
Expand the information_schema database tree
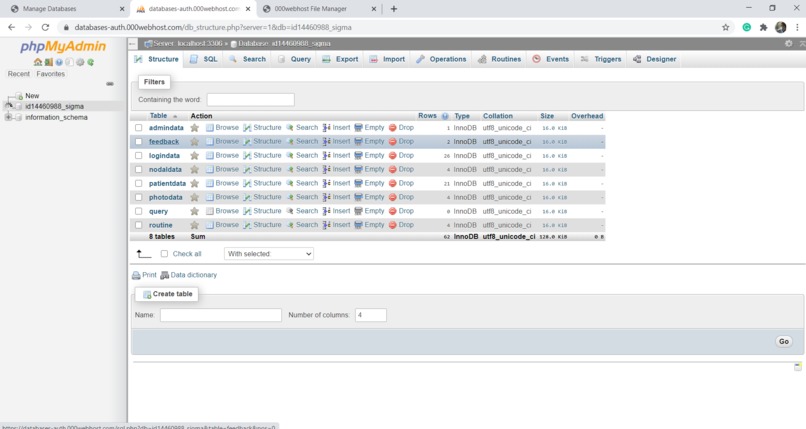click(8, 117)
